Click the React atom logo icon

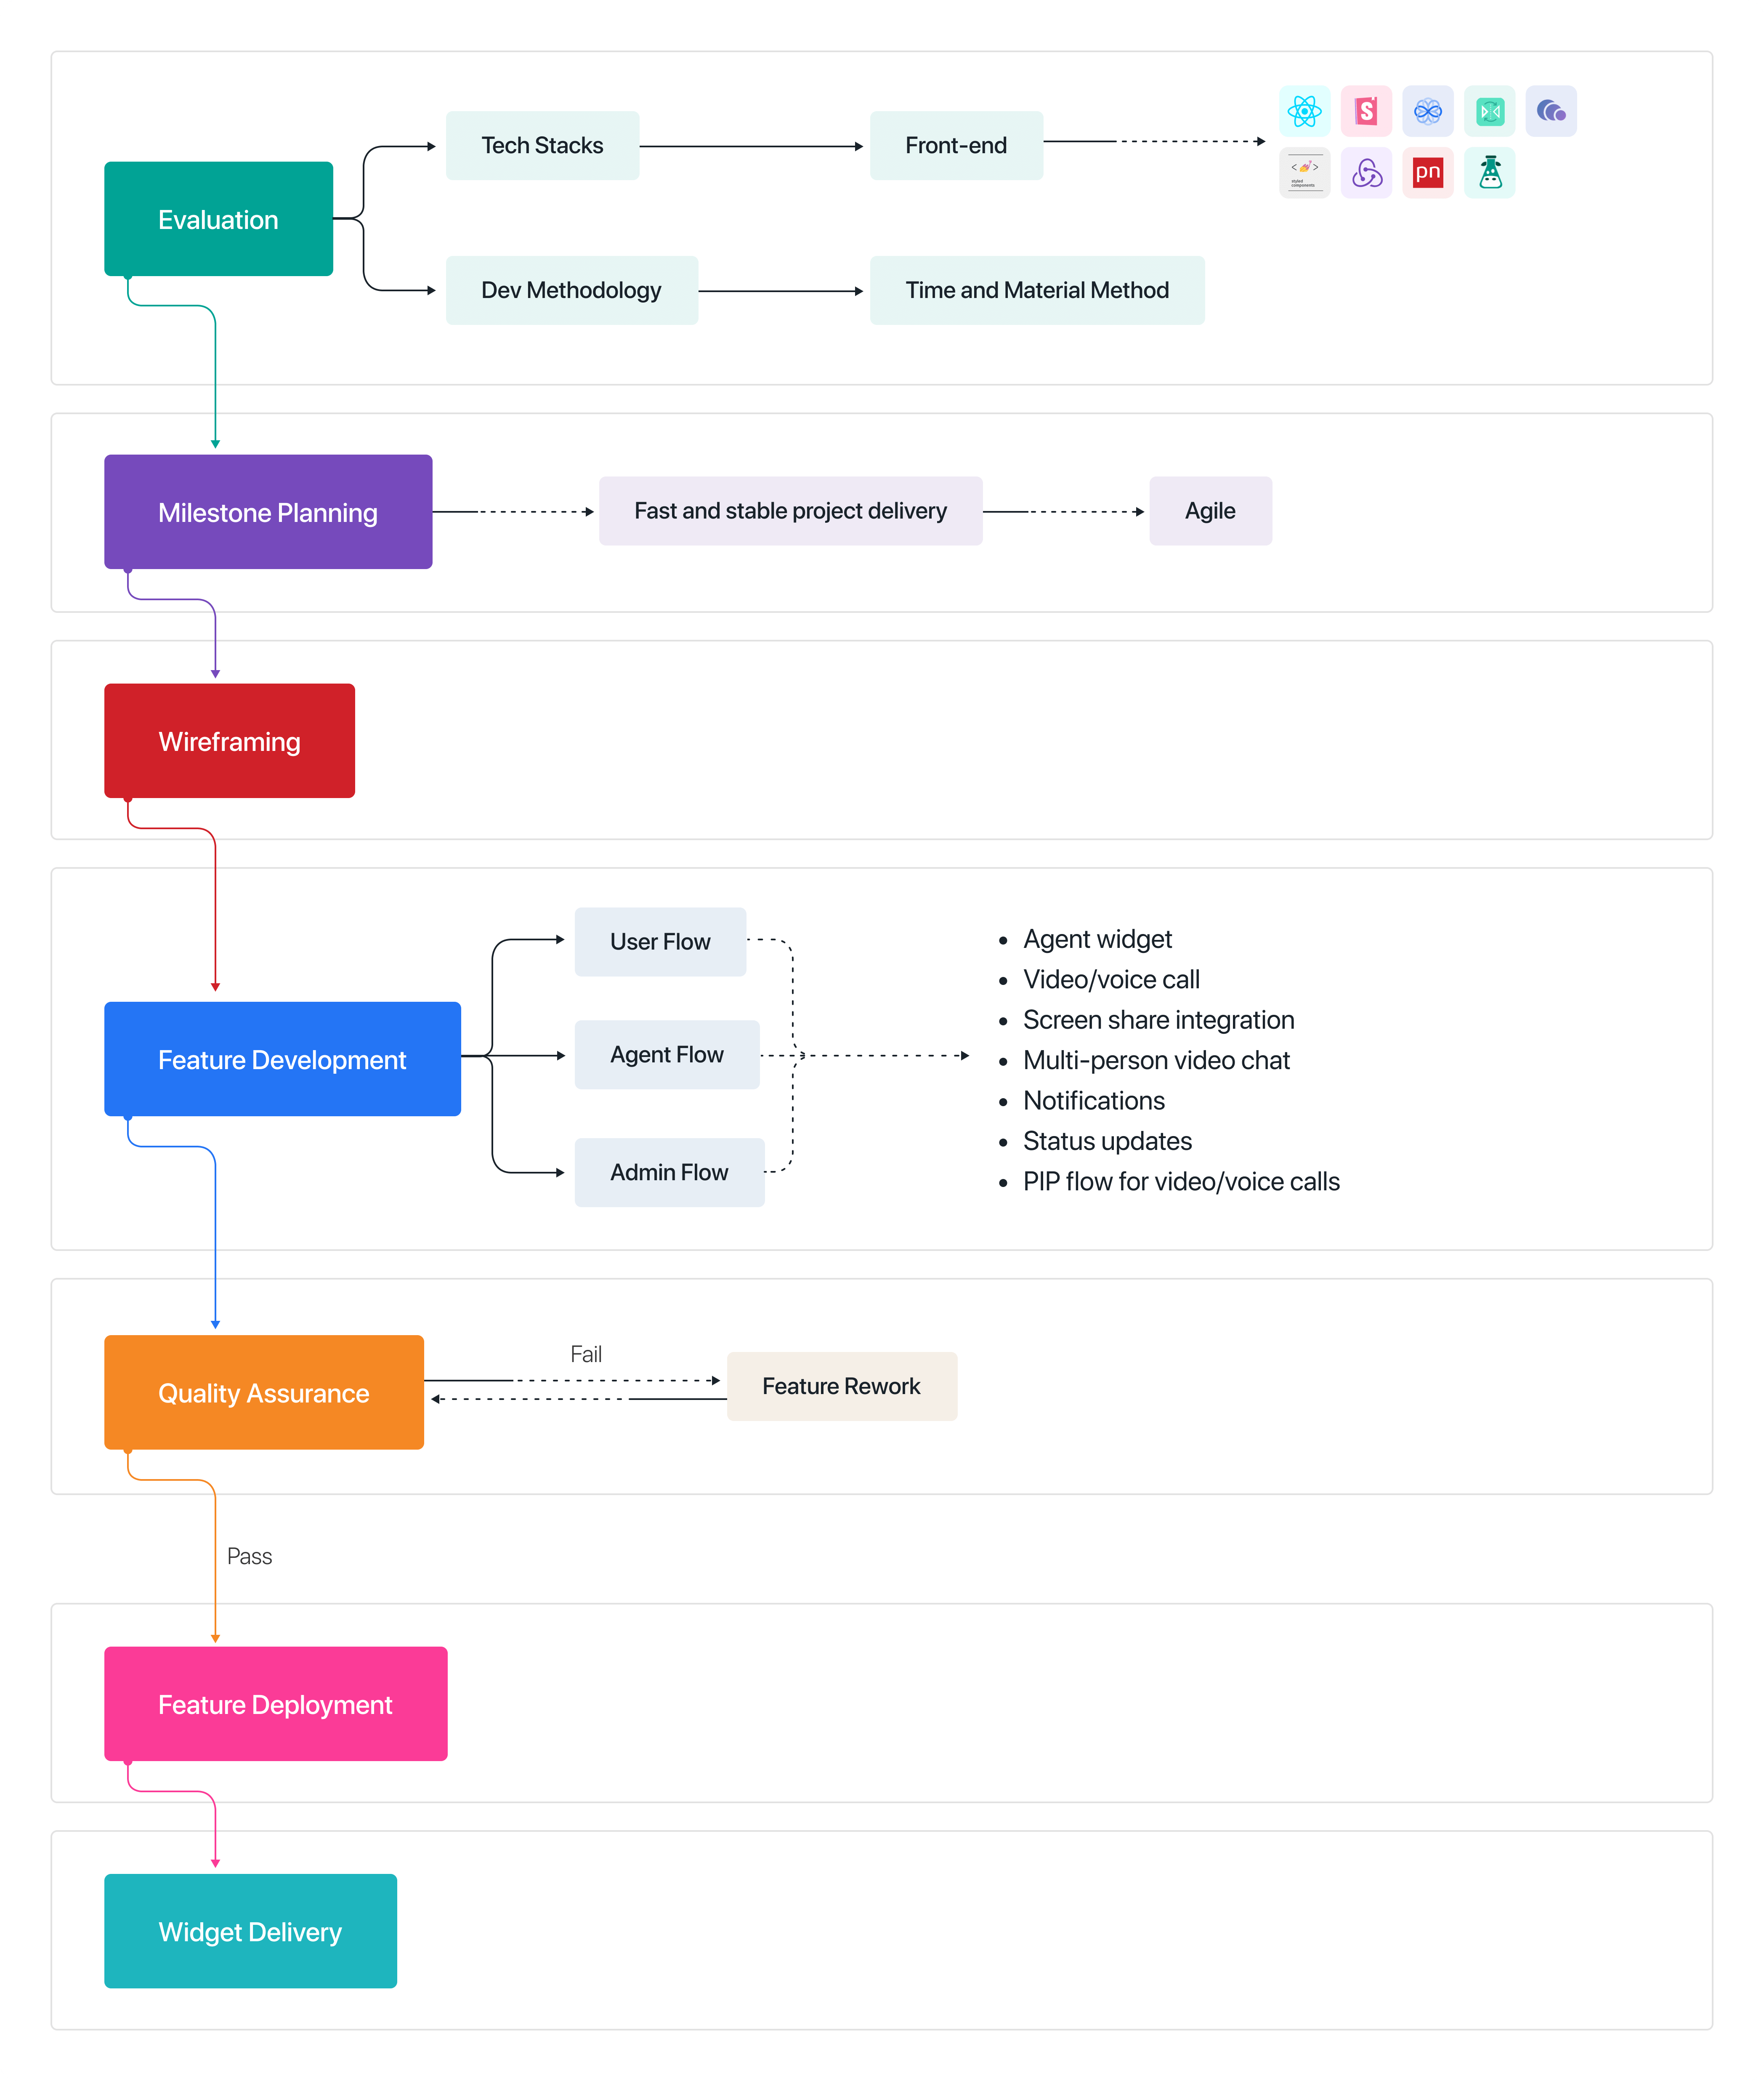tap(1304, 111)
